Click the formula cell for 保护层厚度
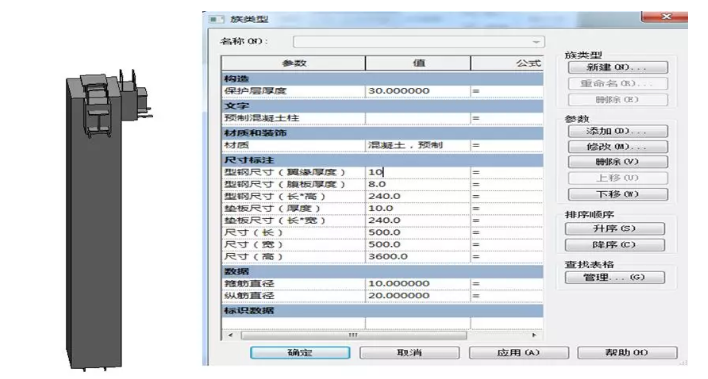This screenshot has height=379, width=708. tap(507, 91)
